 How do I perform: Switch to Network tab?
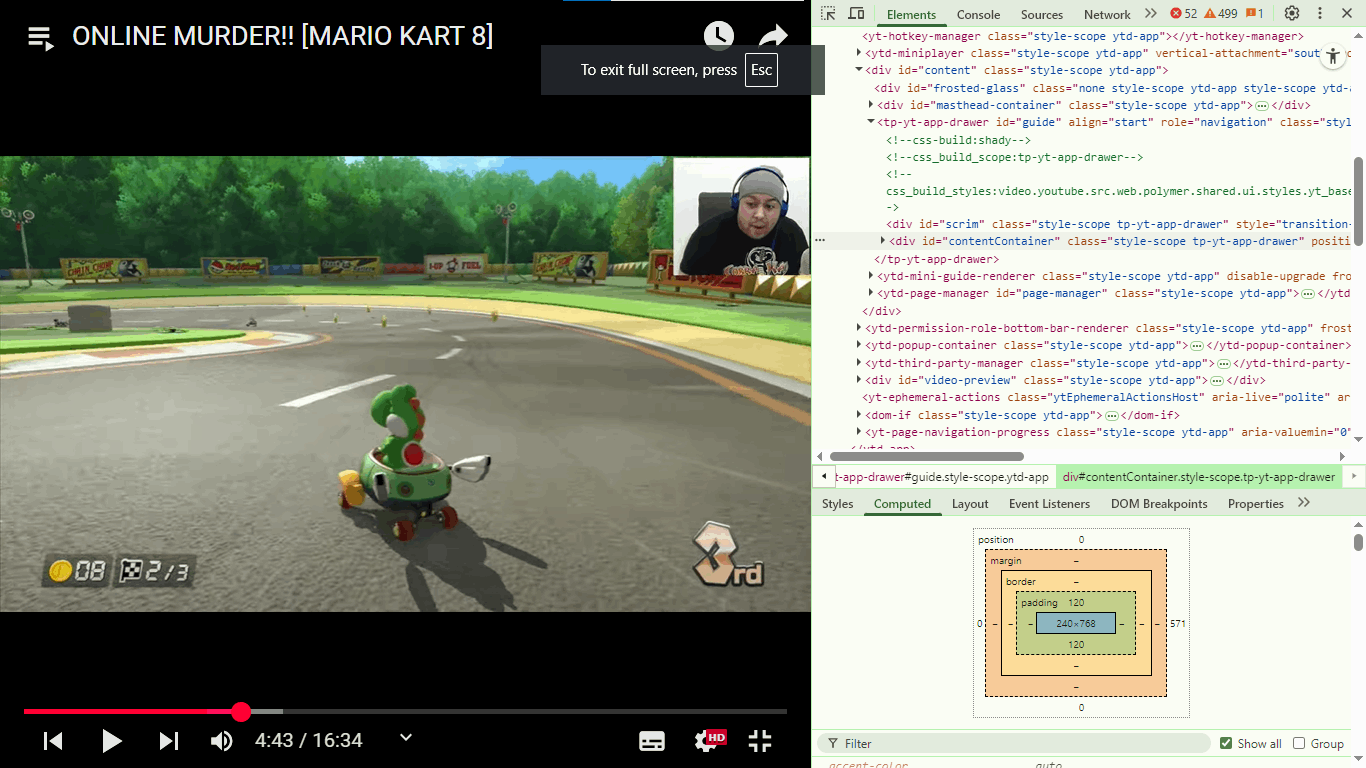pos(1107,14)
